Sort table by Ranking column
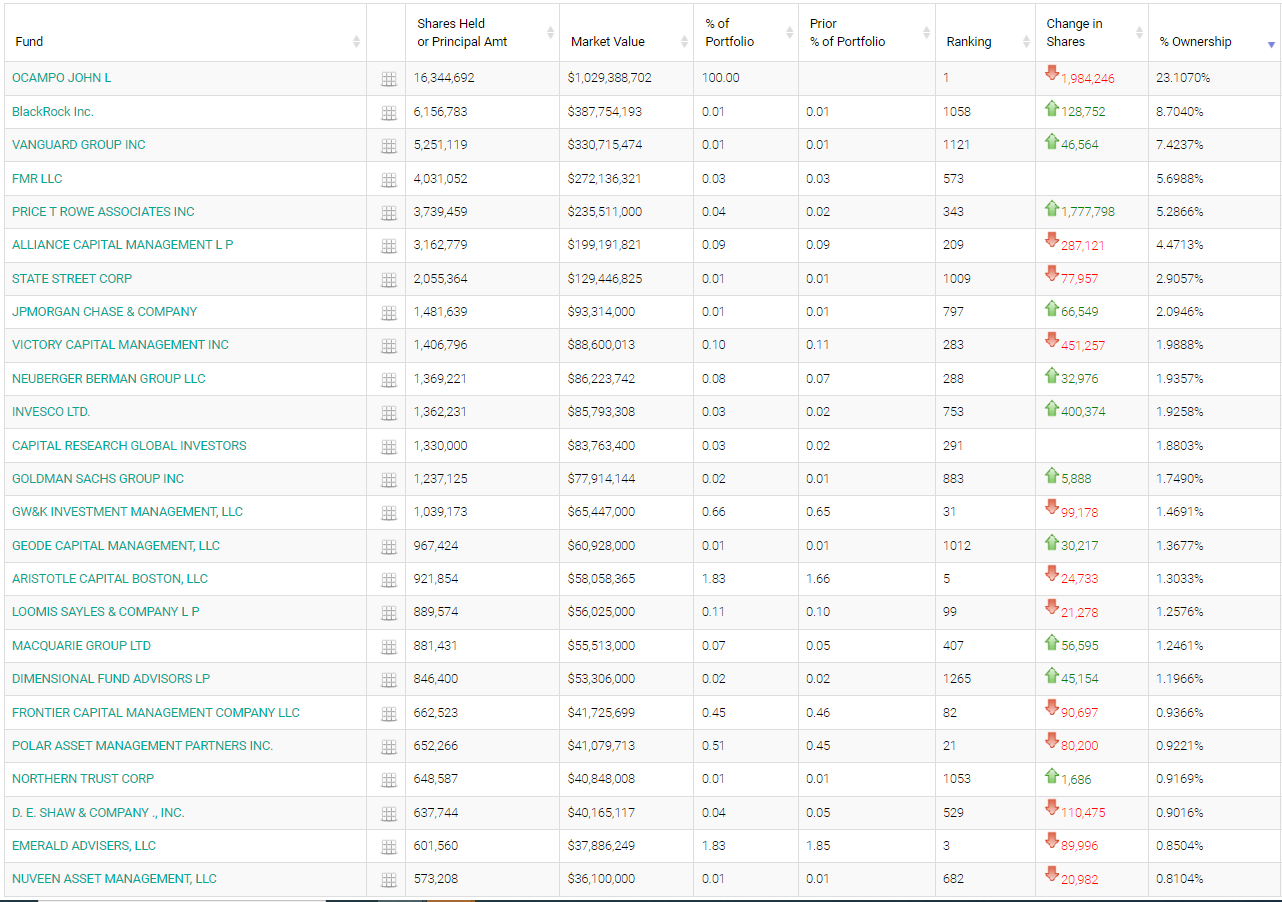The image size is (1282, 902). pyautogui.click(x=985, y=33)
